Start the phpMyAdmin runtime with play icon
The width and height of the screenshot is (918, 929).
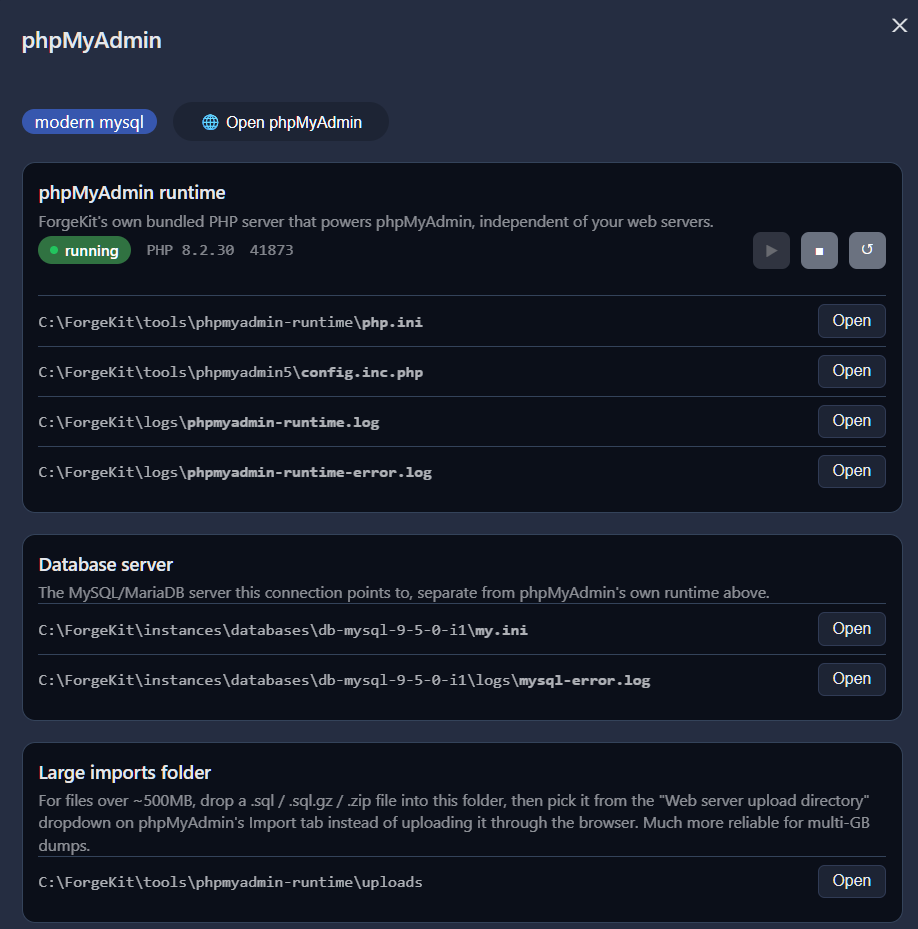pos(771,251)
